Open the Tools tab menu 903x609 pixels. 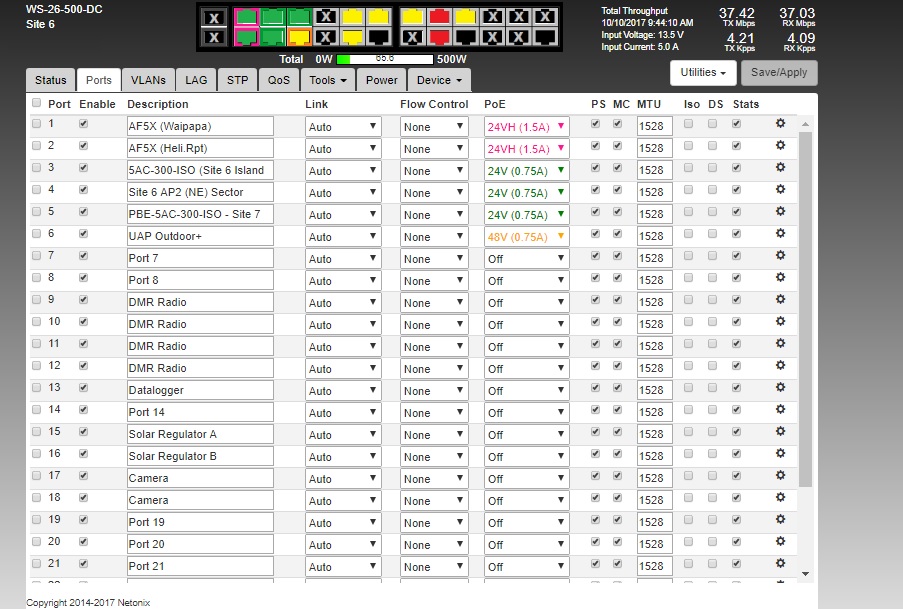pos(329,80)
